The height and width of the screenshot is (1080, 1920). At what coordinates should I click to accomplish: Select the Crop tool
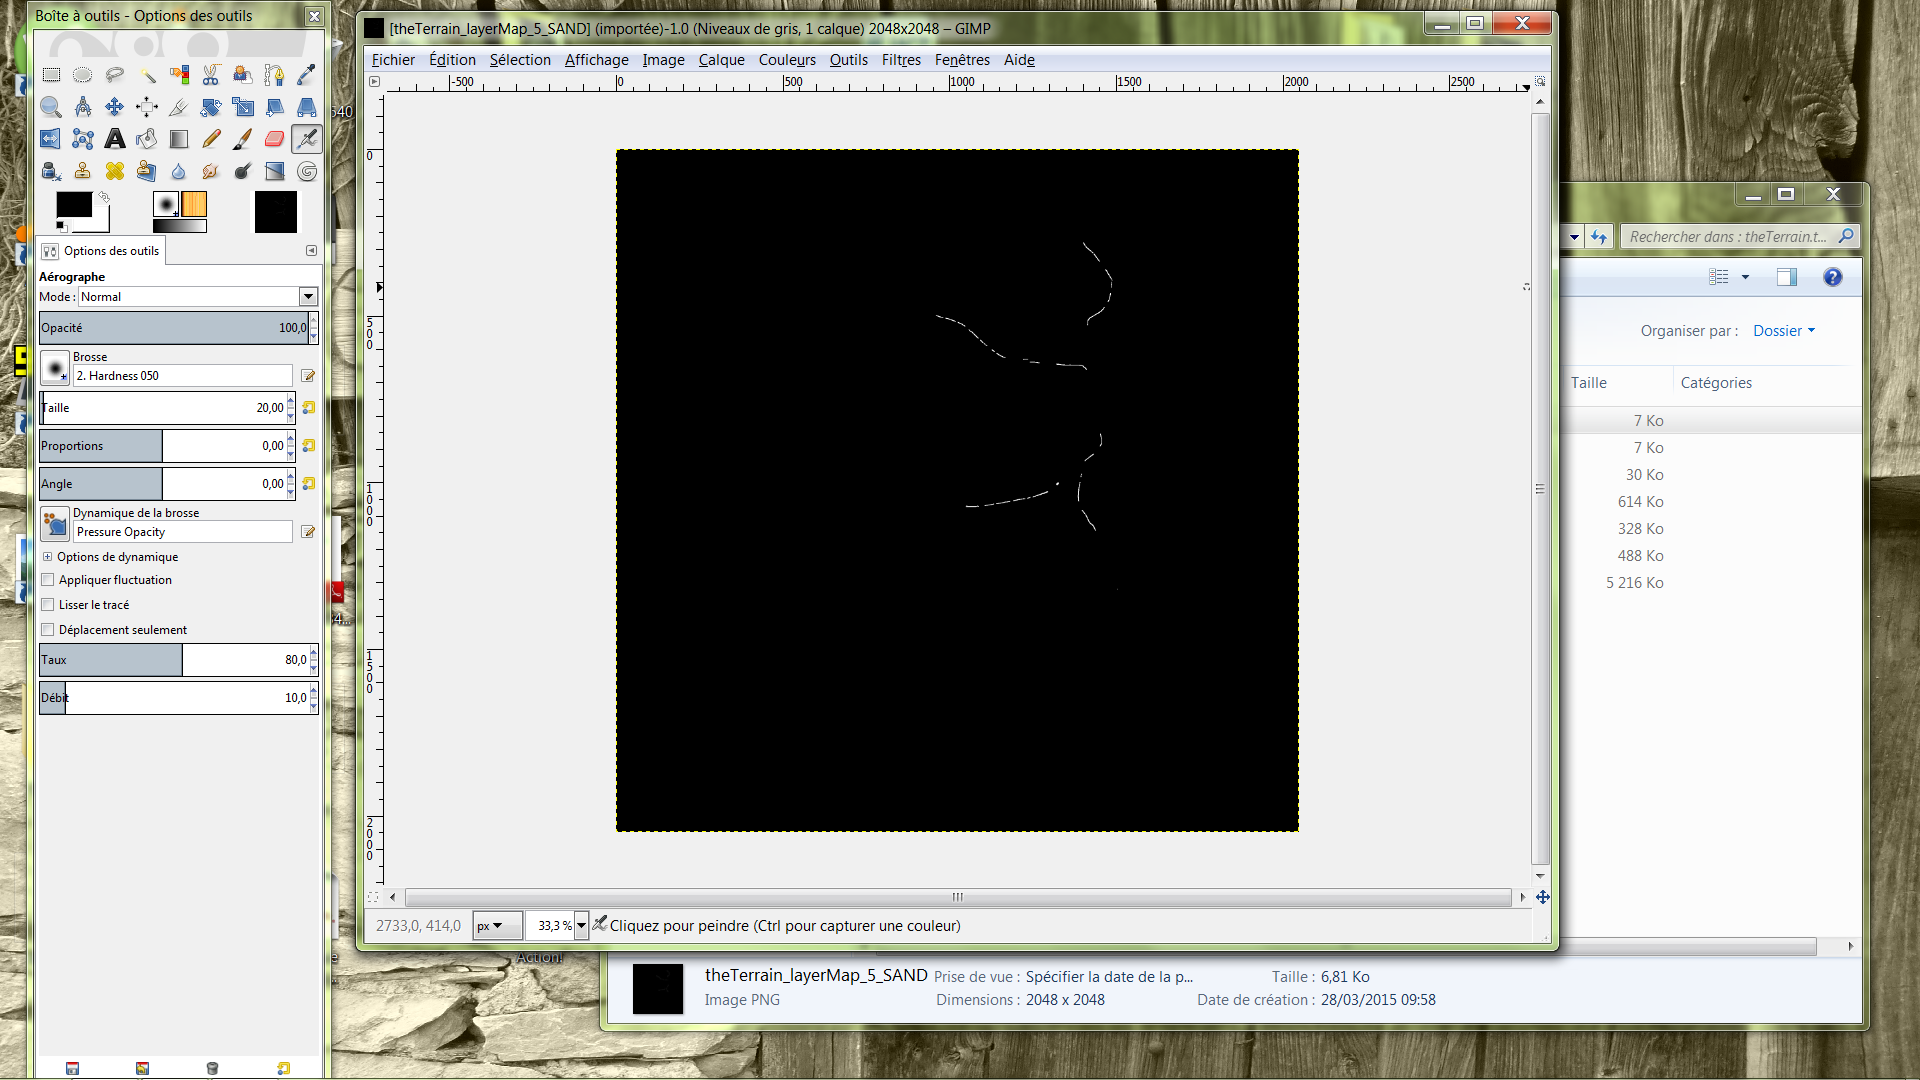point(179,107)
